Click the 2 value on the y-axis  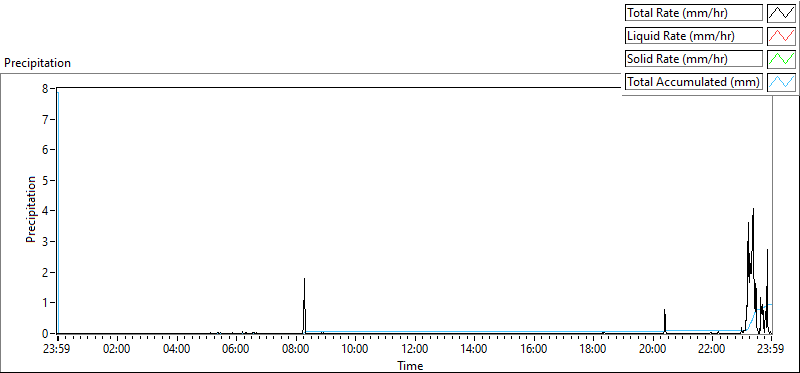tap(45, 272)
